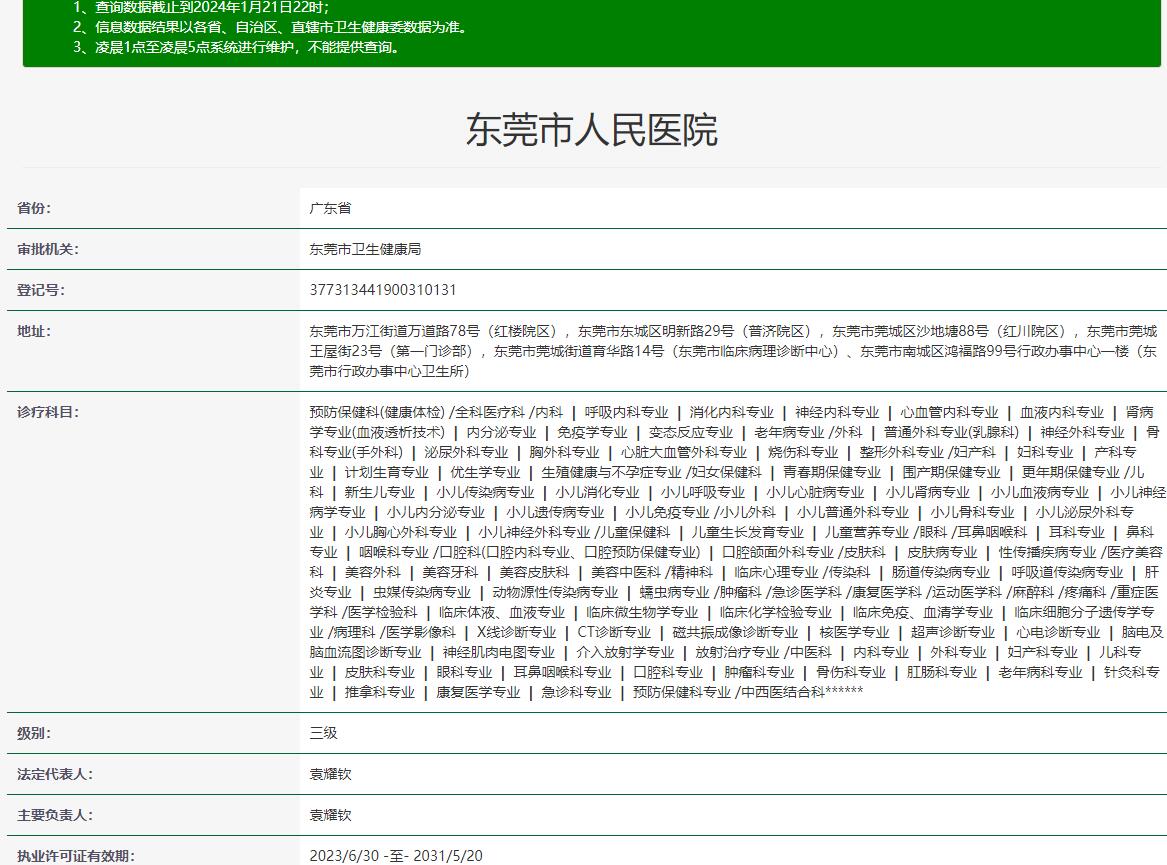The image size is (1167, 865).
Task: Click the hospital address paragraph text
Action: click(732, 351)
